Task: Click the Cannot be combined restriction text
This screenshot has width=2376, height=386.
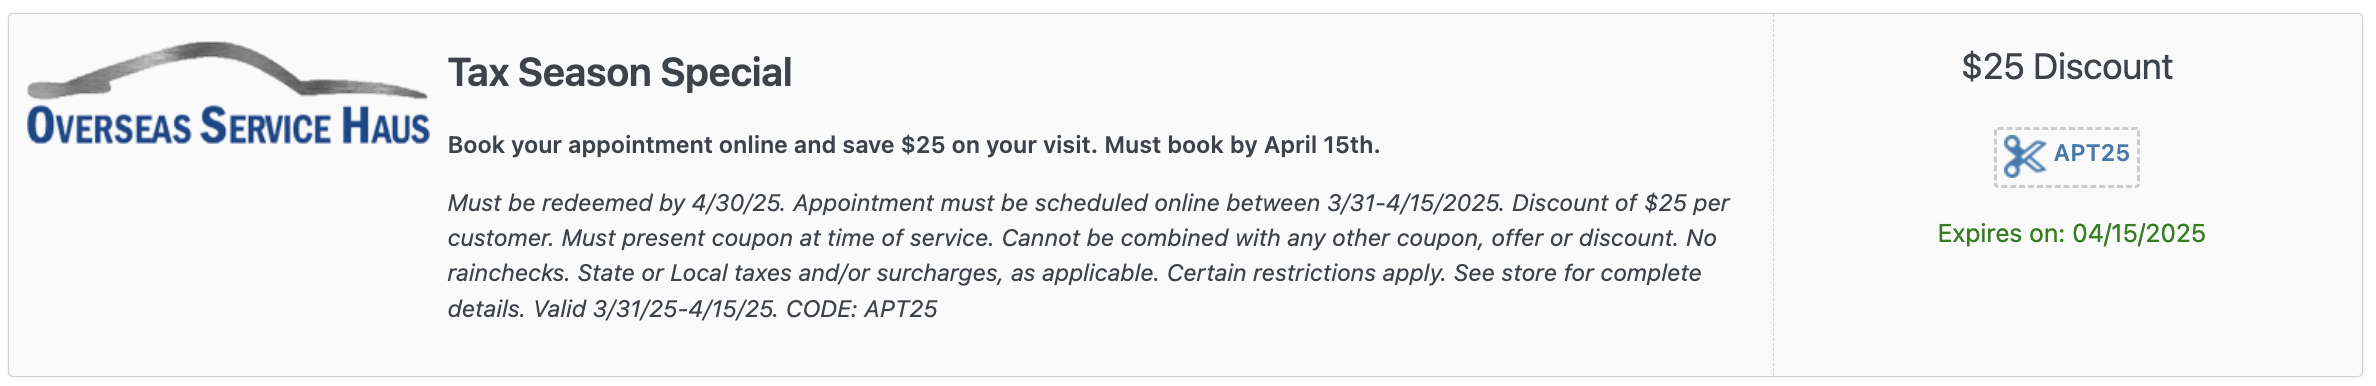Action: tap(1340, 238)
